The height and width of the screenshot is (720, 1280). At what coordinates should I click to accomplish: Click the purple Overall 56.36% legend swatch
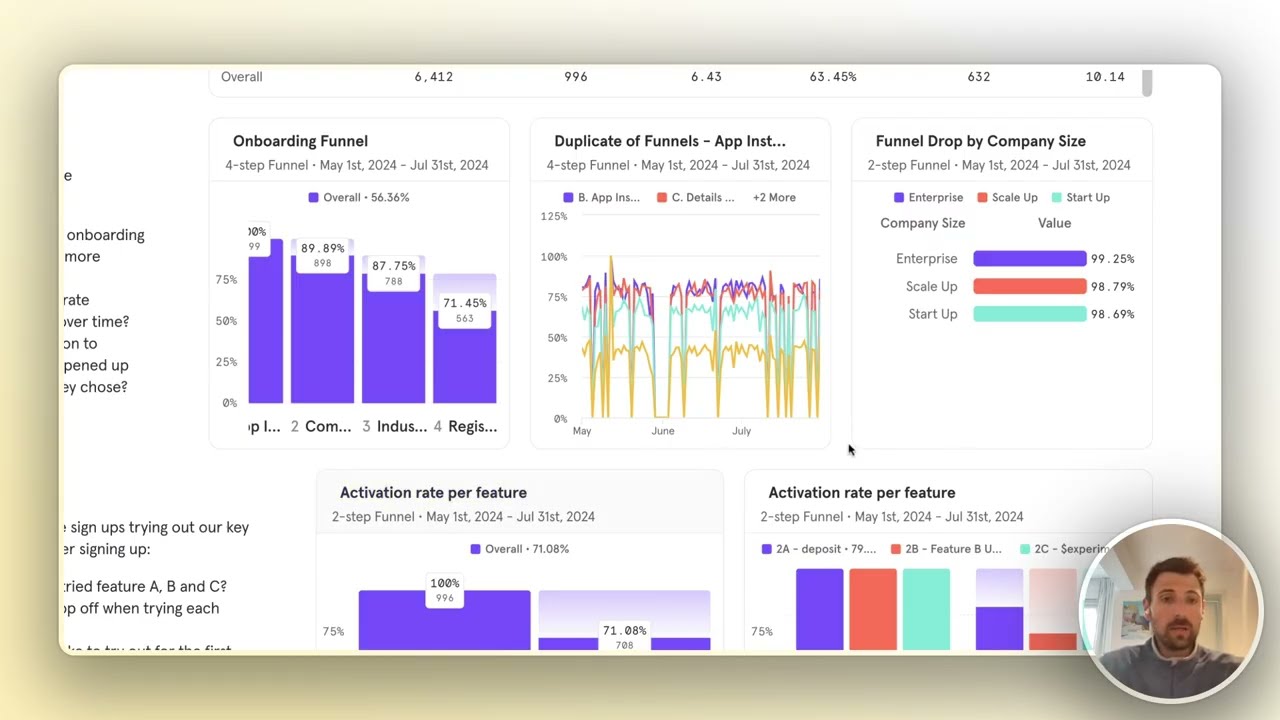(313, 197)
